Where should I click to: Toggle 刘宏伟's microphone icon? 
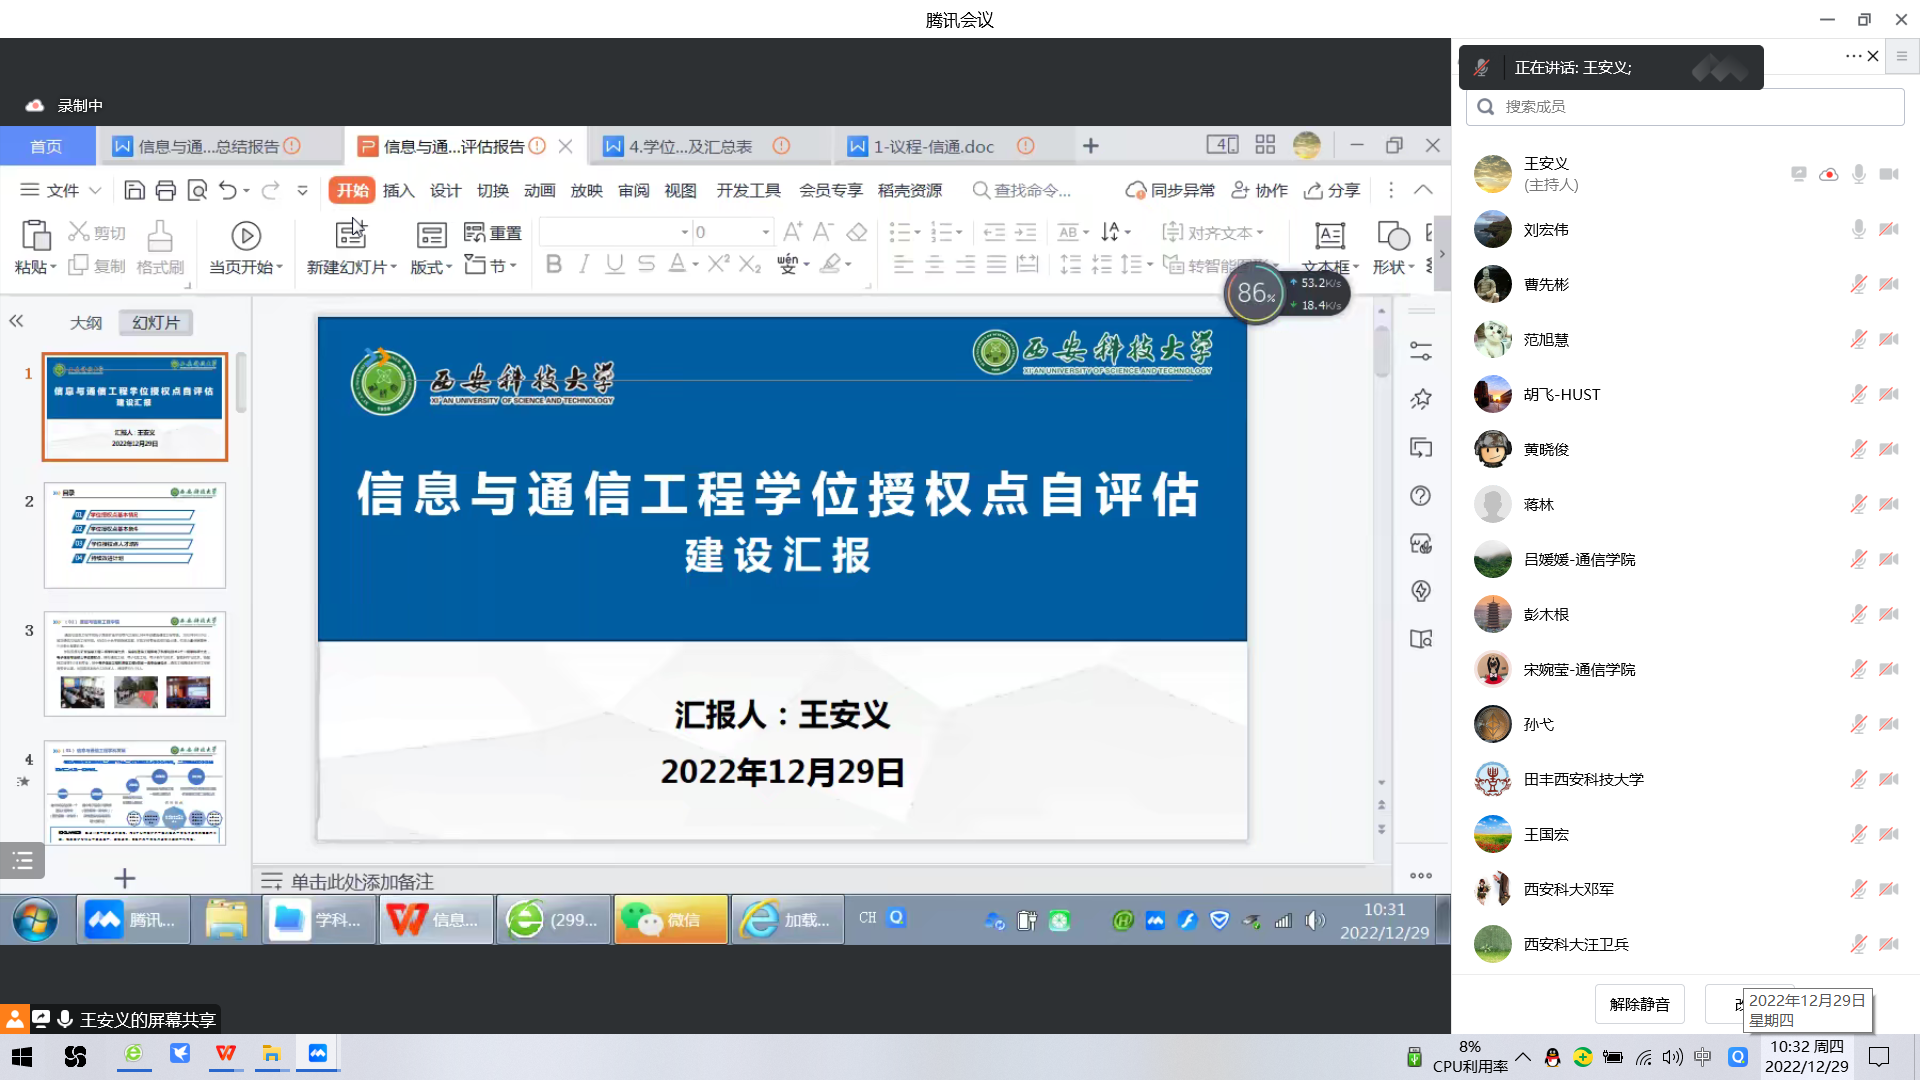pyautogui.click(x=1858, y=229)
